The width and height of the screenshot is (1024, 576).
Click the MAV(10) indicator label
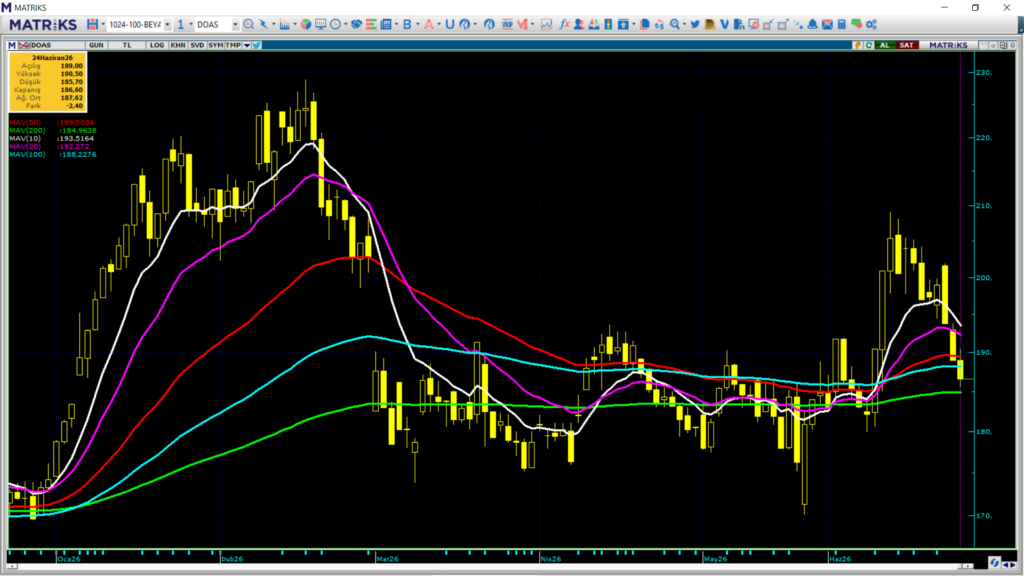[25, 138]
